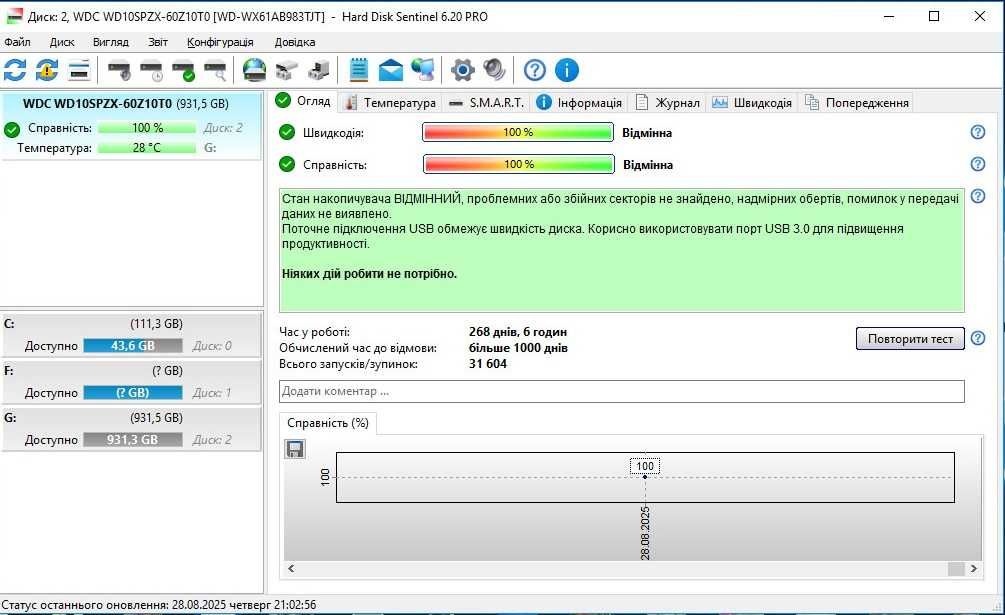Image resolution: width=1005 pixels, height=615 pixels.
Task: Click the Температура 28 °C bar
Action: 147,148
